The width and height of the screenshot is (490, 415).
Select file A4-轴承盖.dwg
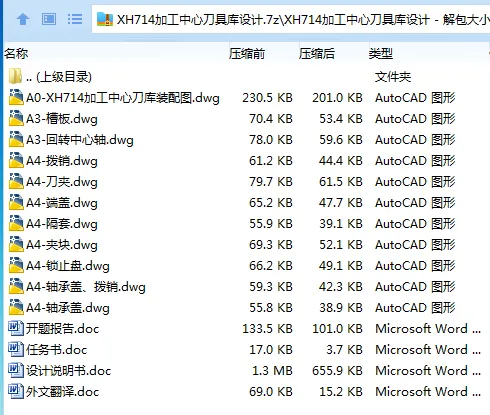[x=68, y=308]
